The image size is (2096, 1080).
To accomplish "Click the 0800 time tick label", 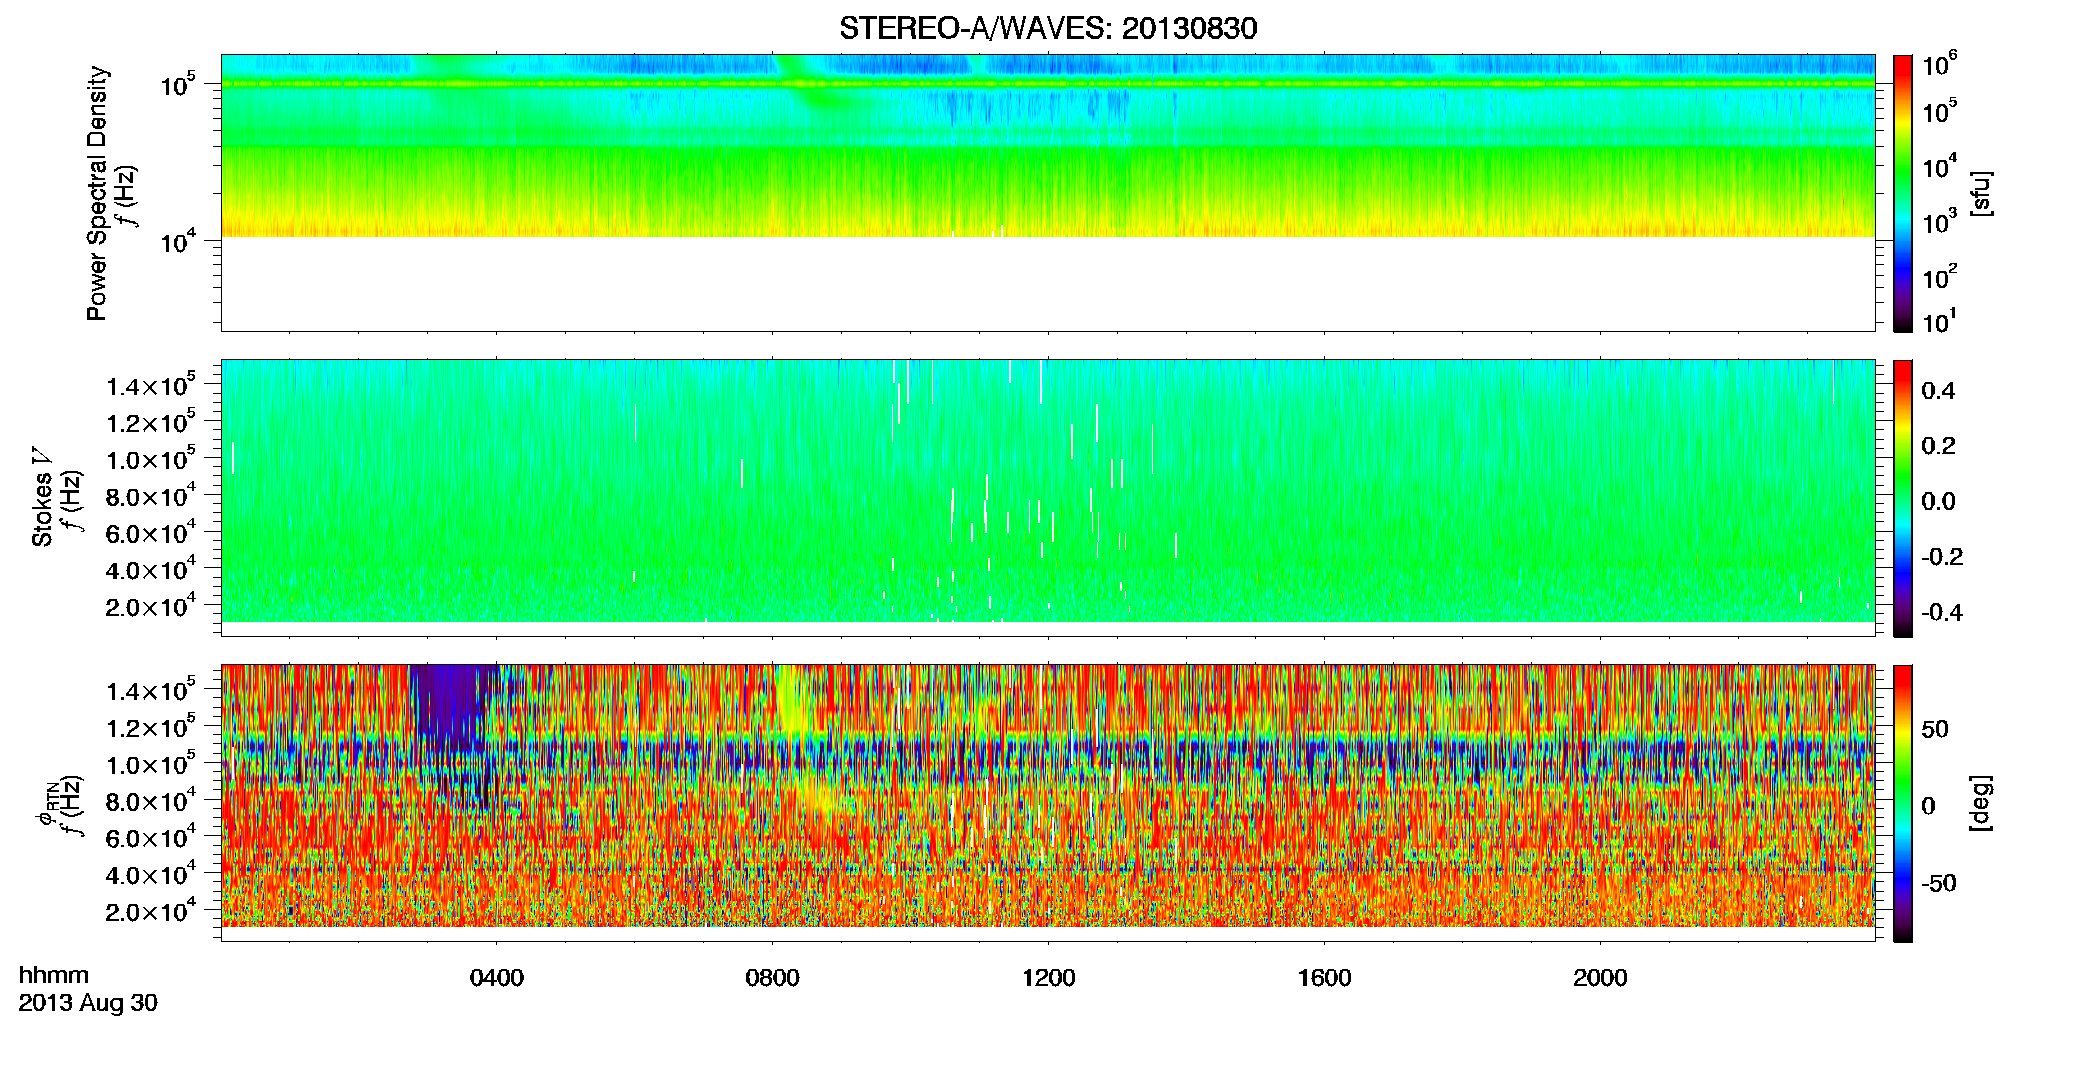I will click(x=772, y=978).
